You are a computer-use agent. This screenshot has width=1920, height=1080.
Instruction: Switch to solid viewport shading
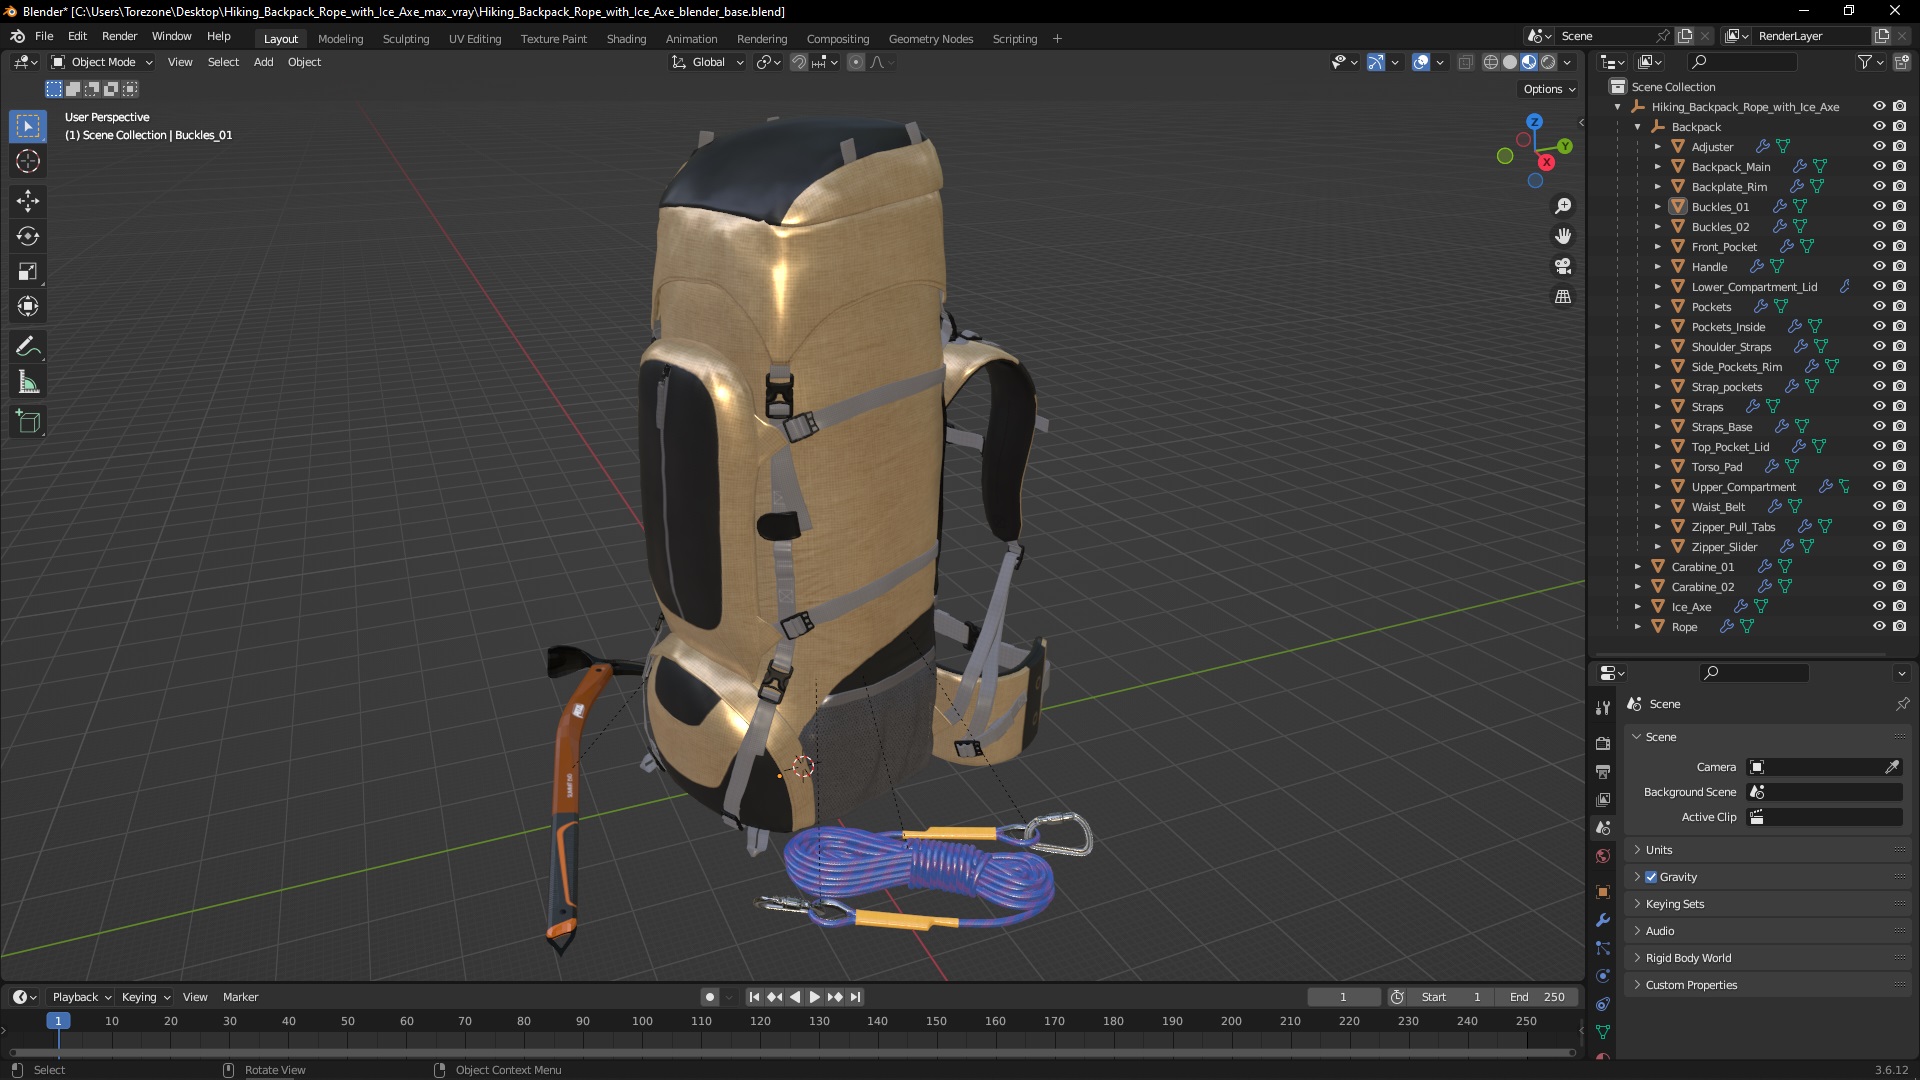[x=1510, y=62]
